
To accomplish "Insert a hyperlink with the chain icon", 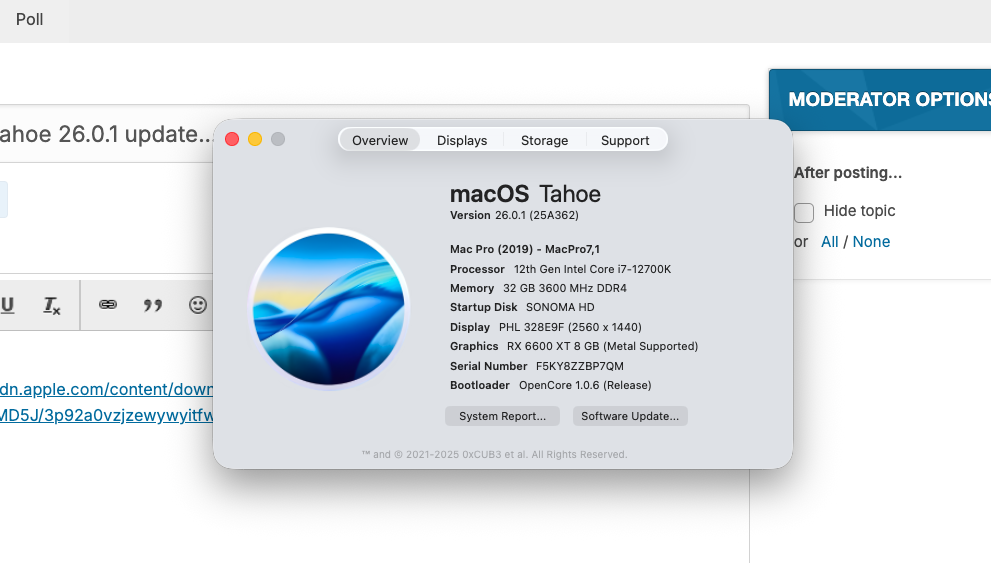I will click(107, 305).
